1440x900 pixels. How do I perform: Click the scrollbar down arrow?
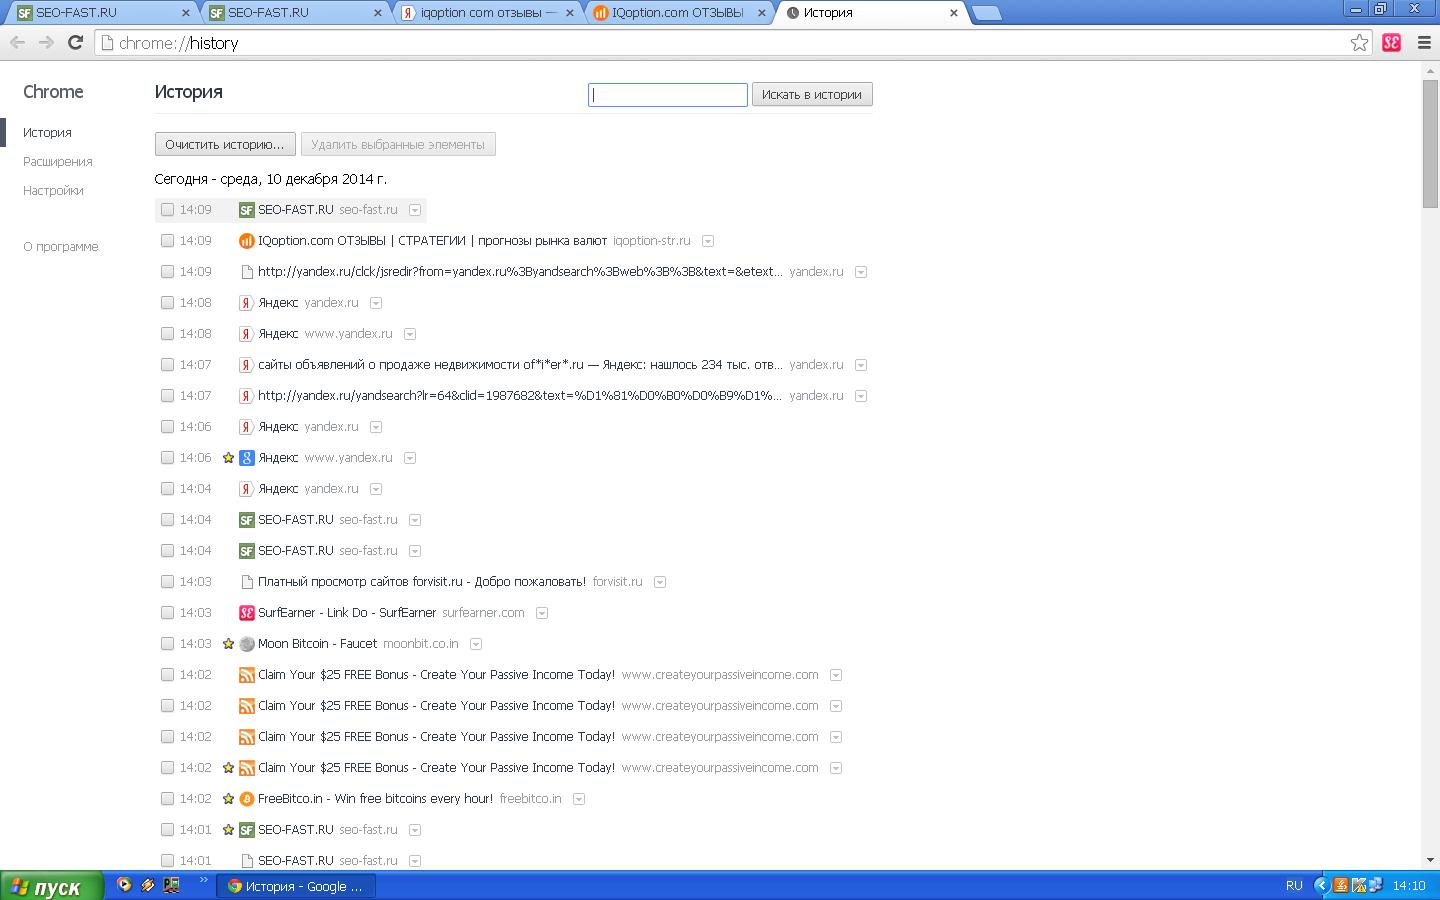[1430, 860]
